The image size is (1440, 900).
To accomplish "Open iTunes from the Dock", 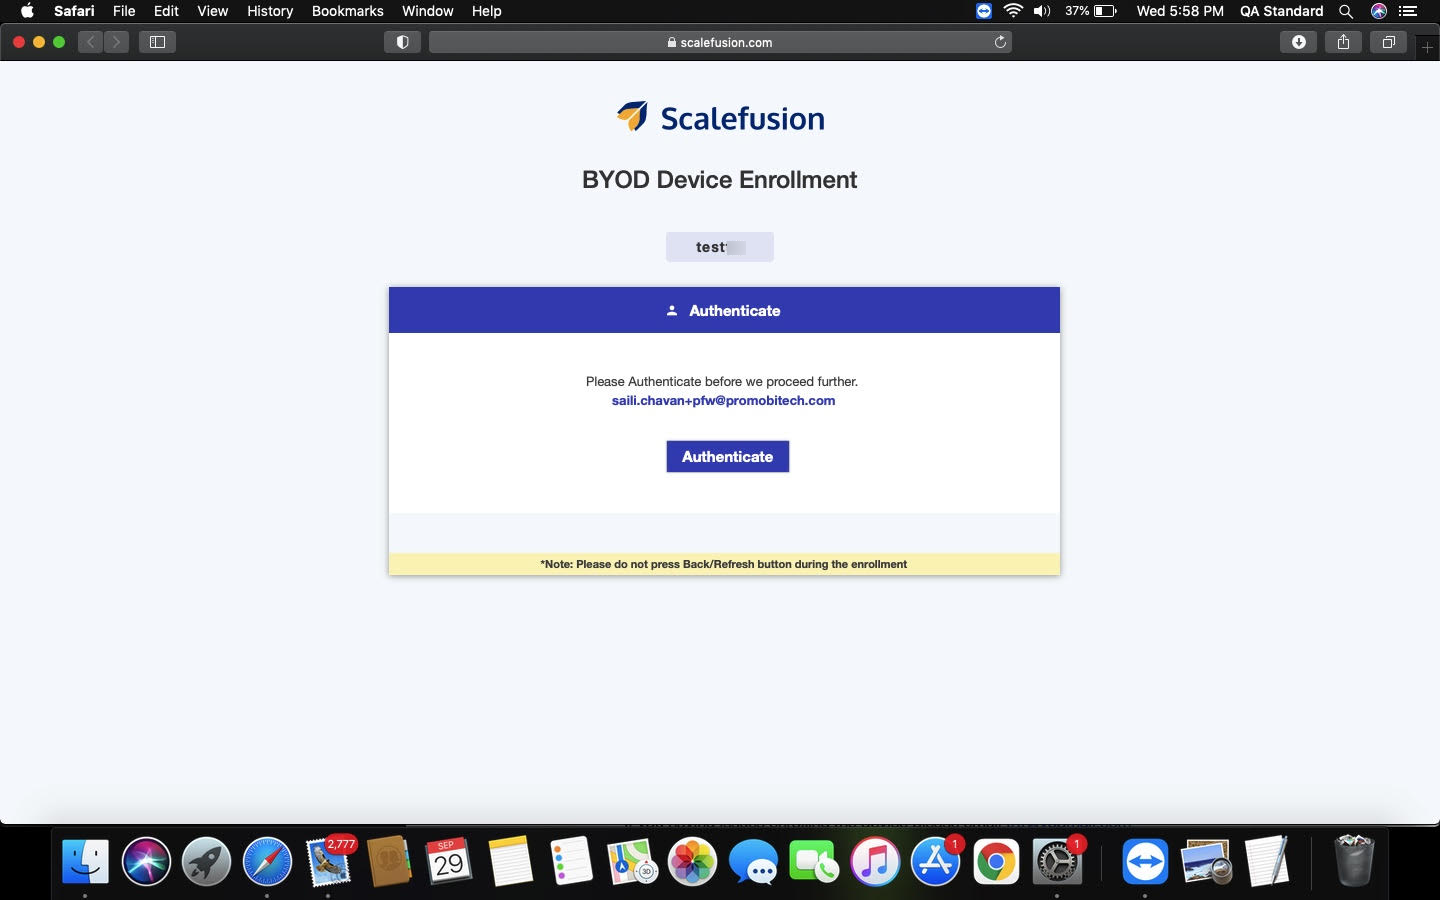I will (875, 862).
